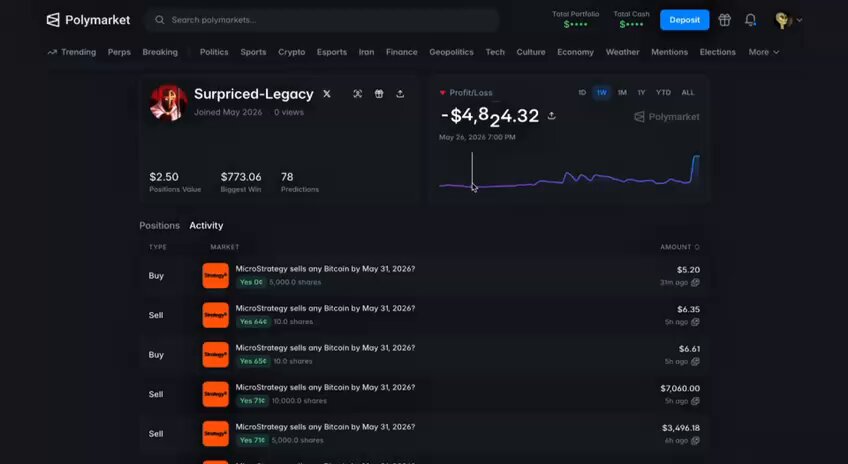Open the profile avatar menu

[x=788, y=20]
